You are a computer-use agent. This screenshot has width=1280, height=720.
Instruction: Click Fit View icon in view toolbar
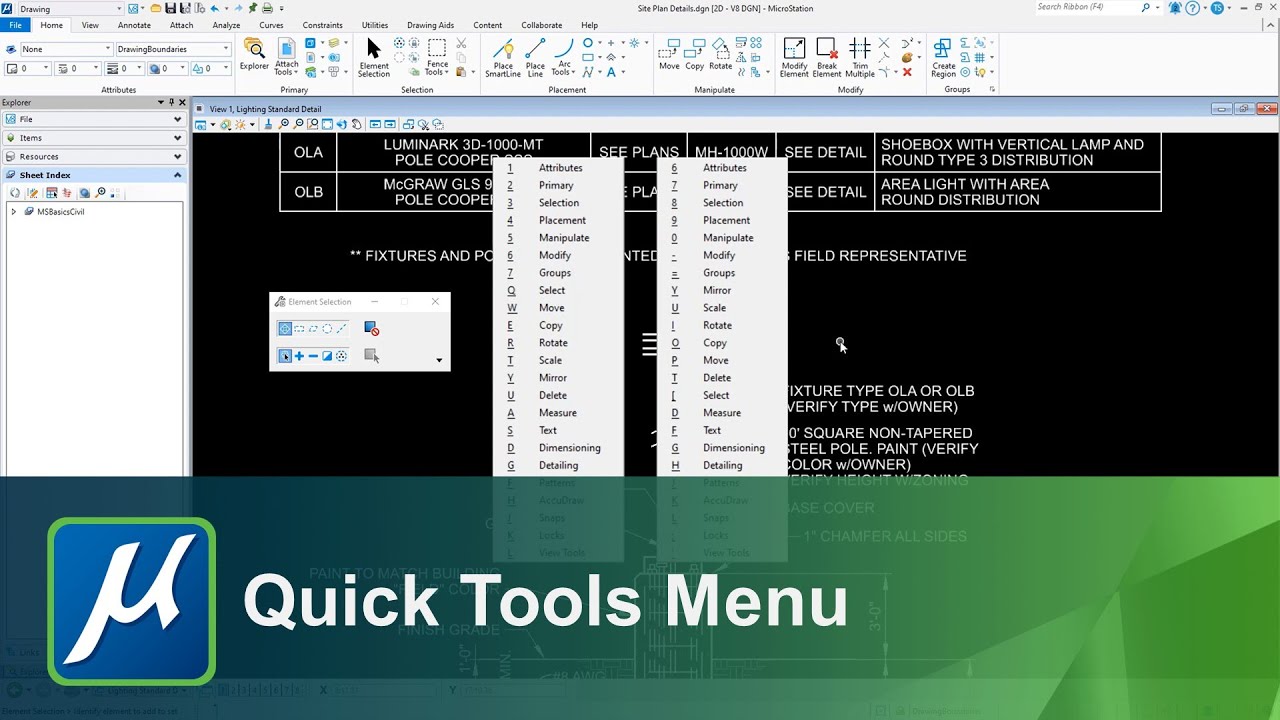pos(327,125)
